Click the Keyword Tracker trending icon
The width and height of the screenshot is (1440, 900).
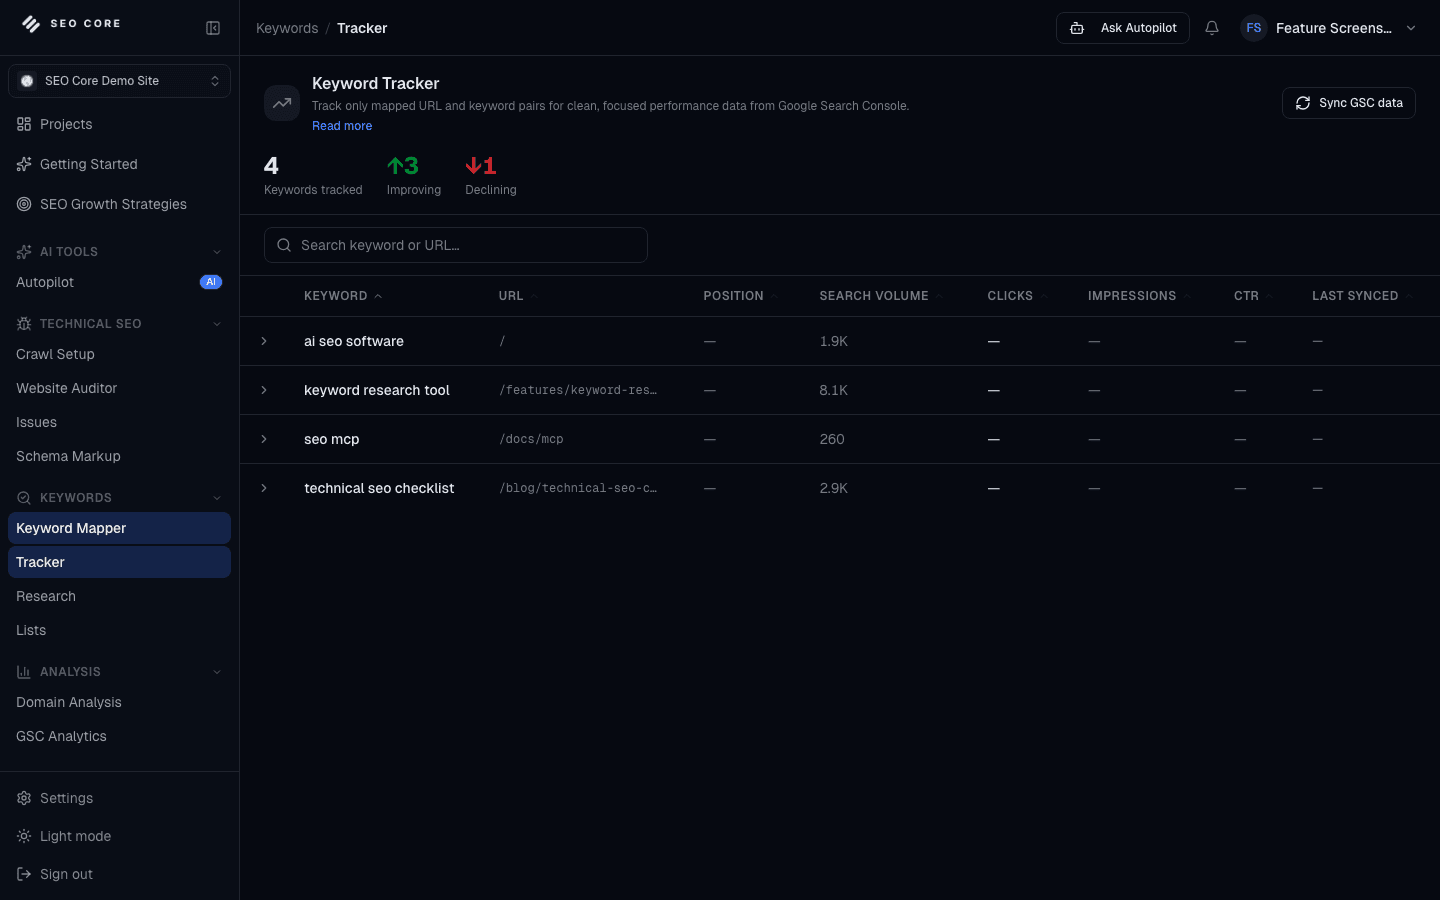(282, 103)
